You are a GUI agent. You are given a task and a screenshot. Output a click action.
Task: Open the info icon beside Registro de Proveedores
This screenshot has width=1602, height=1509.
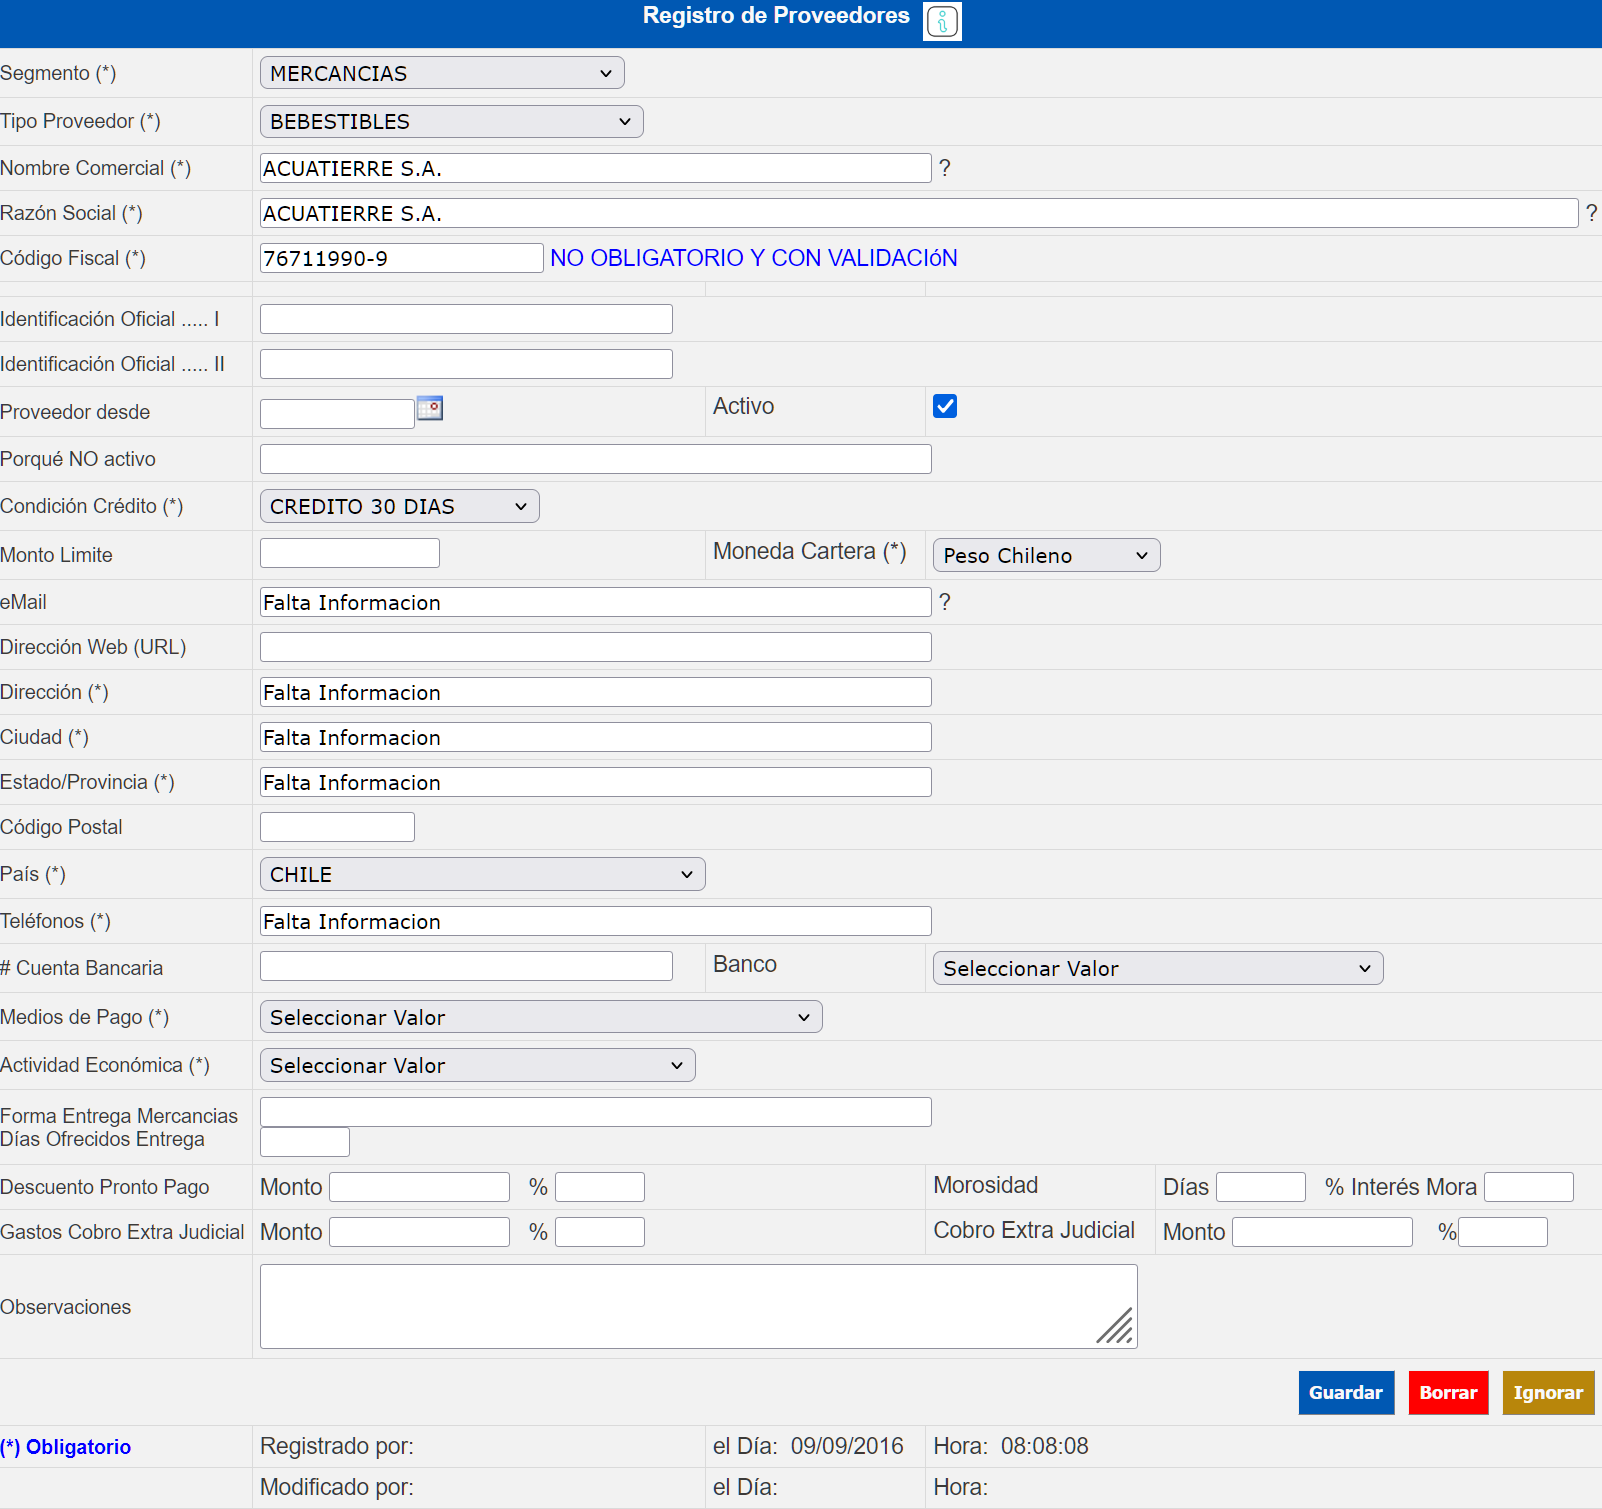pos(942,21)
